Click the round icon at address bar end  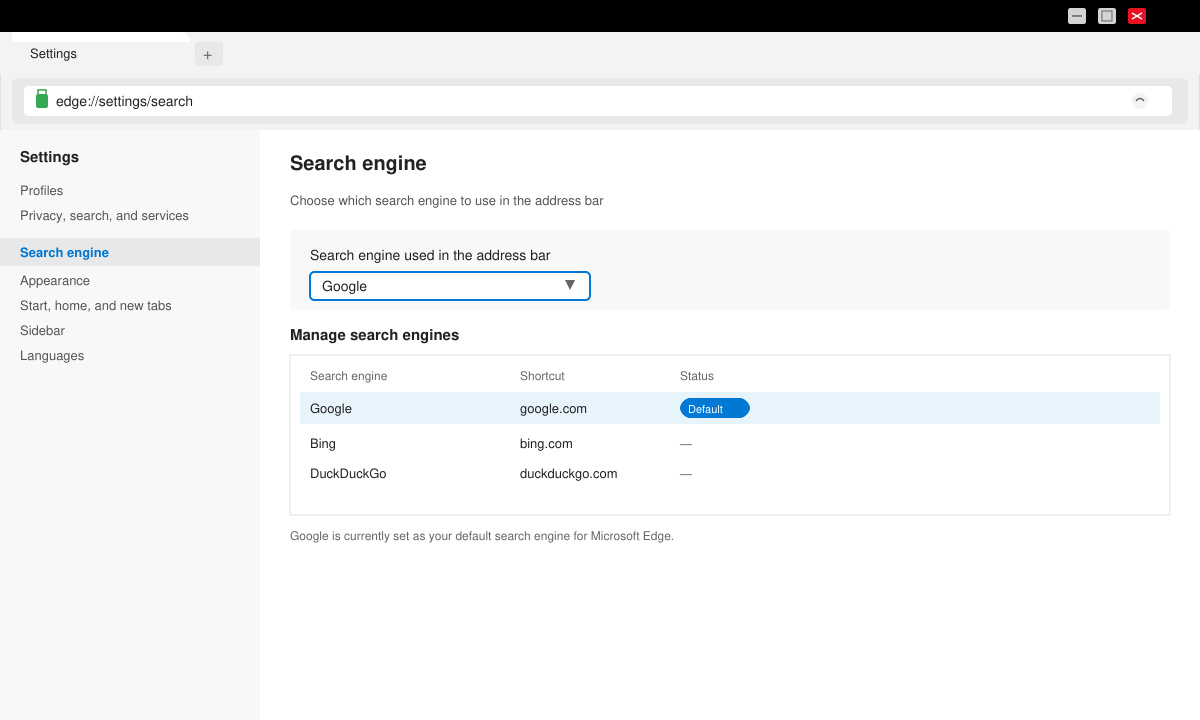(x=1140, y=100)
